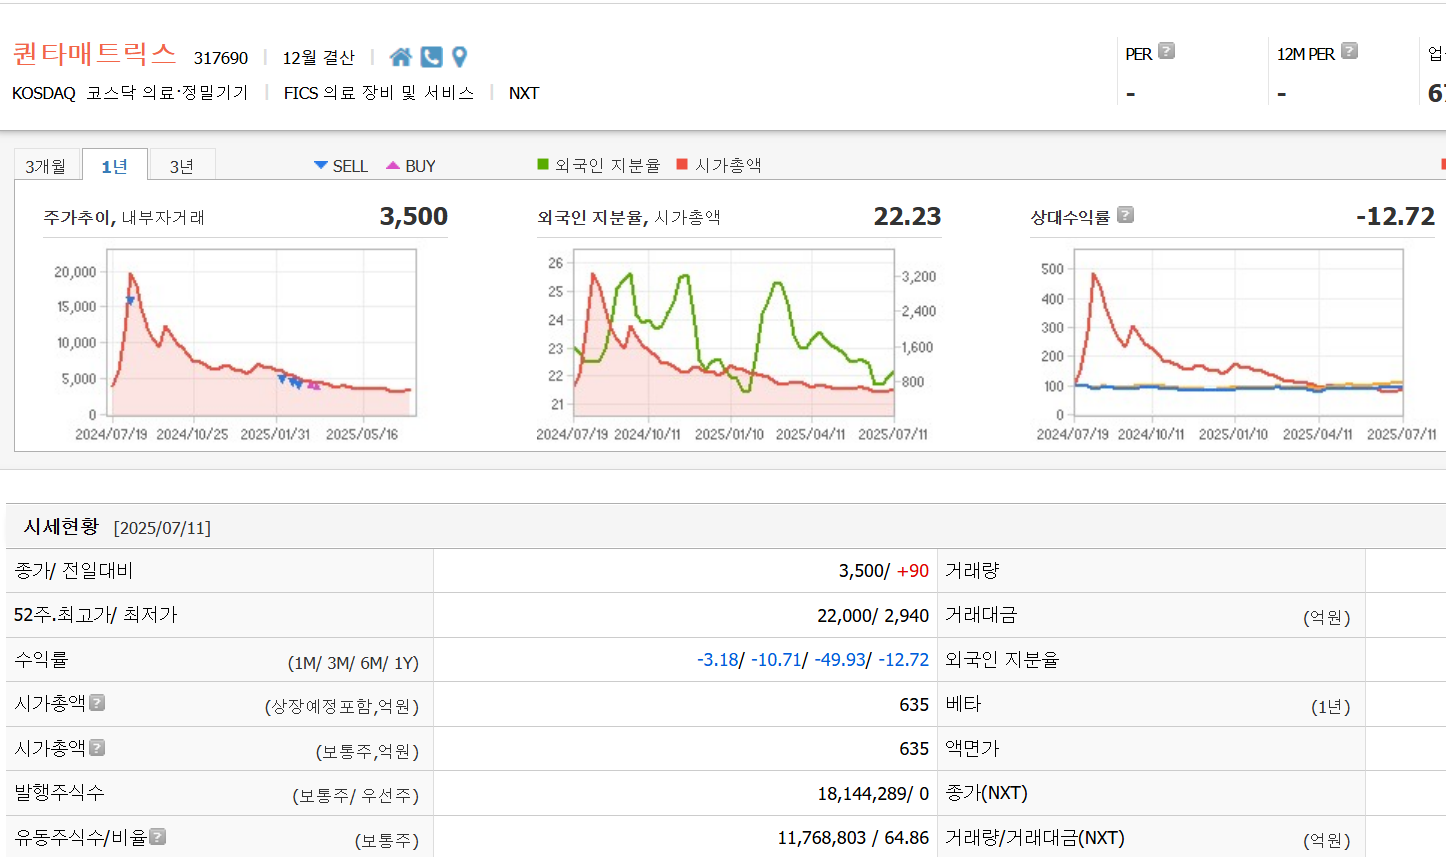The height and width of the screenshot is (857, 1446).
Task: Click the 22,000/ 2,940 high-low value
Action: [873, 616]
